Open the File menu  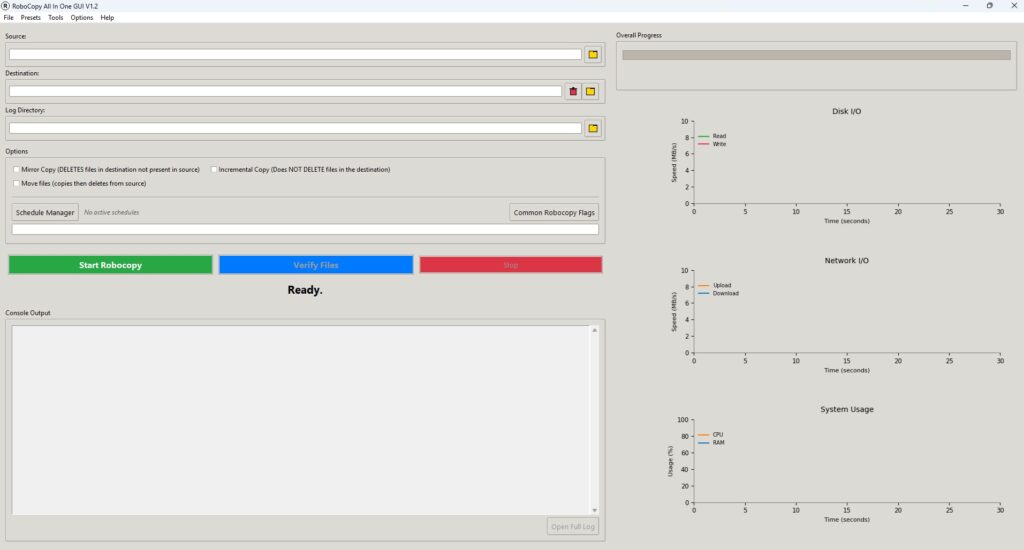(8, 18)
